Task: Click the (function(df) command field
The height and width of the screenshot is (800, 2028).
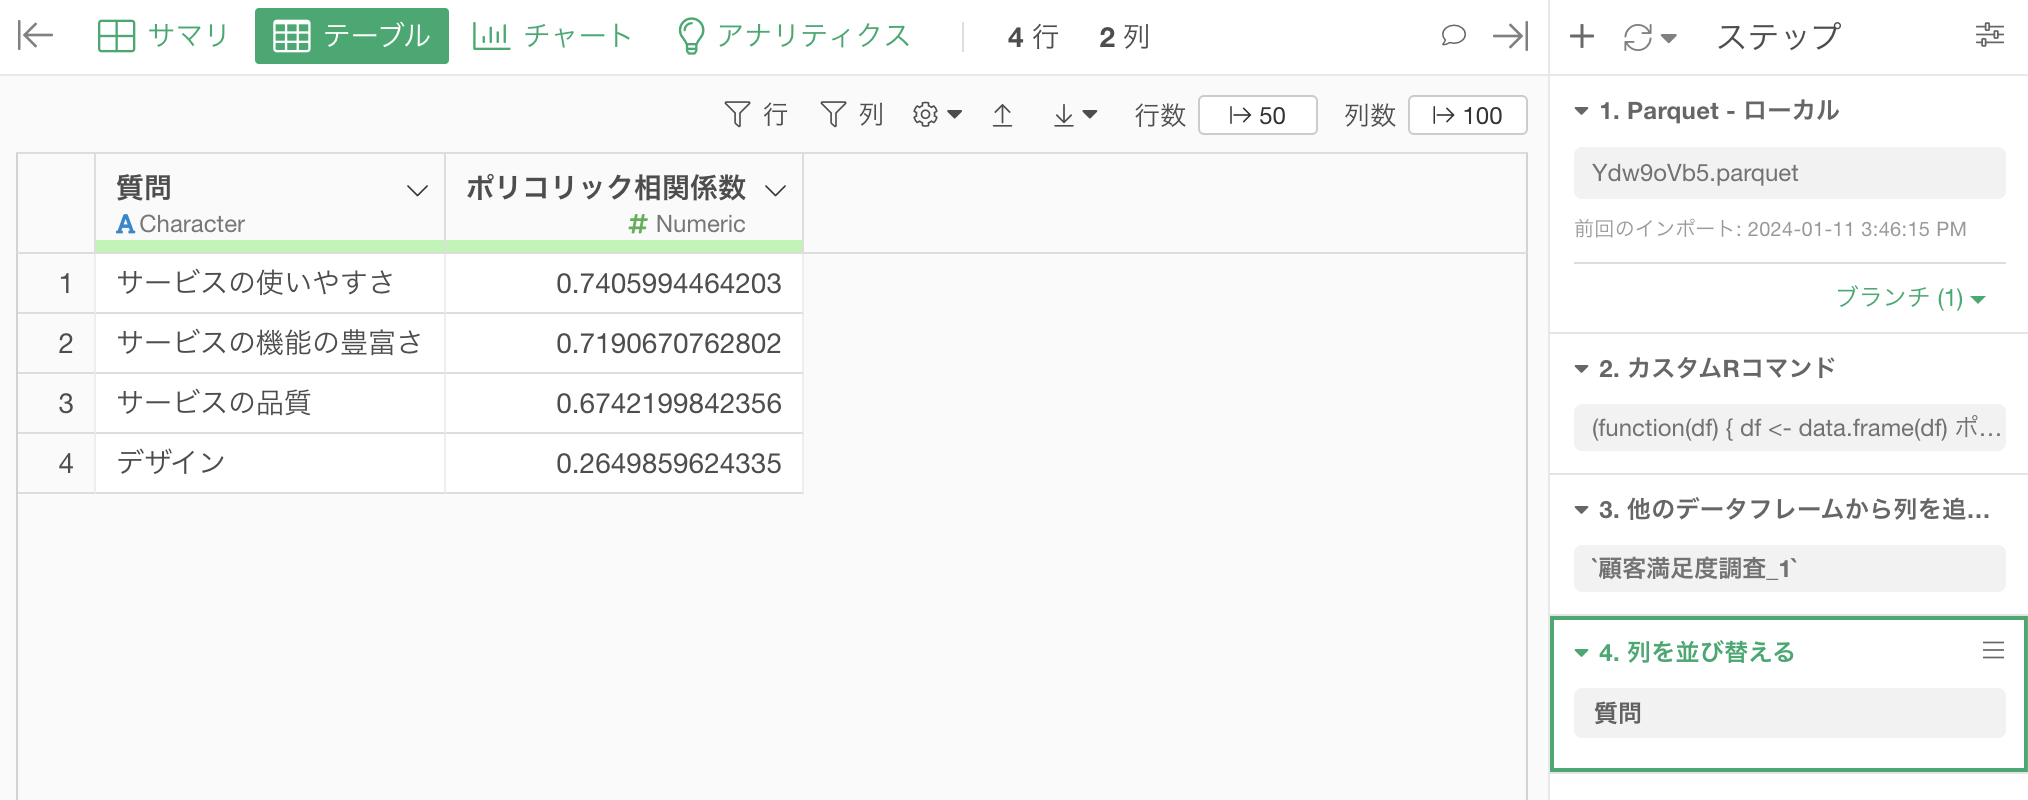Action: tap(1789, 428)
